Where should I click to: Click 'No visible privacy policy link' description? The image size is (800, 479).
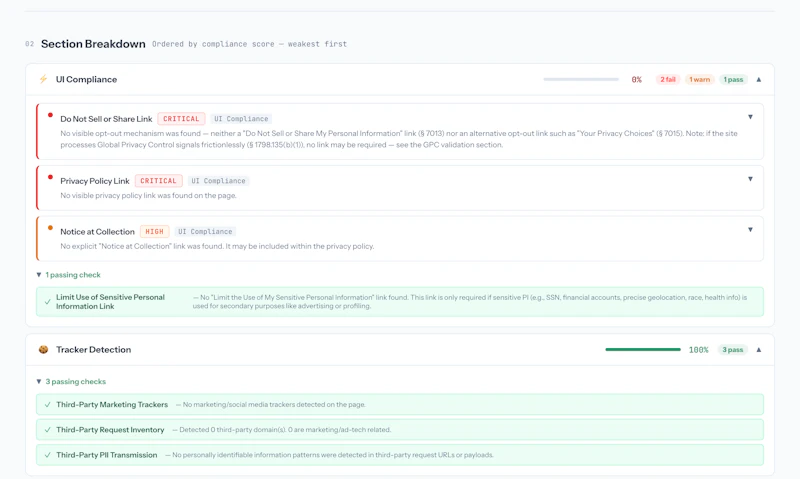point(148,195)
